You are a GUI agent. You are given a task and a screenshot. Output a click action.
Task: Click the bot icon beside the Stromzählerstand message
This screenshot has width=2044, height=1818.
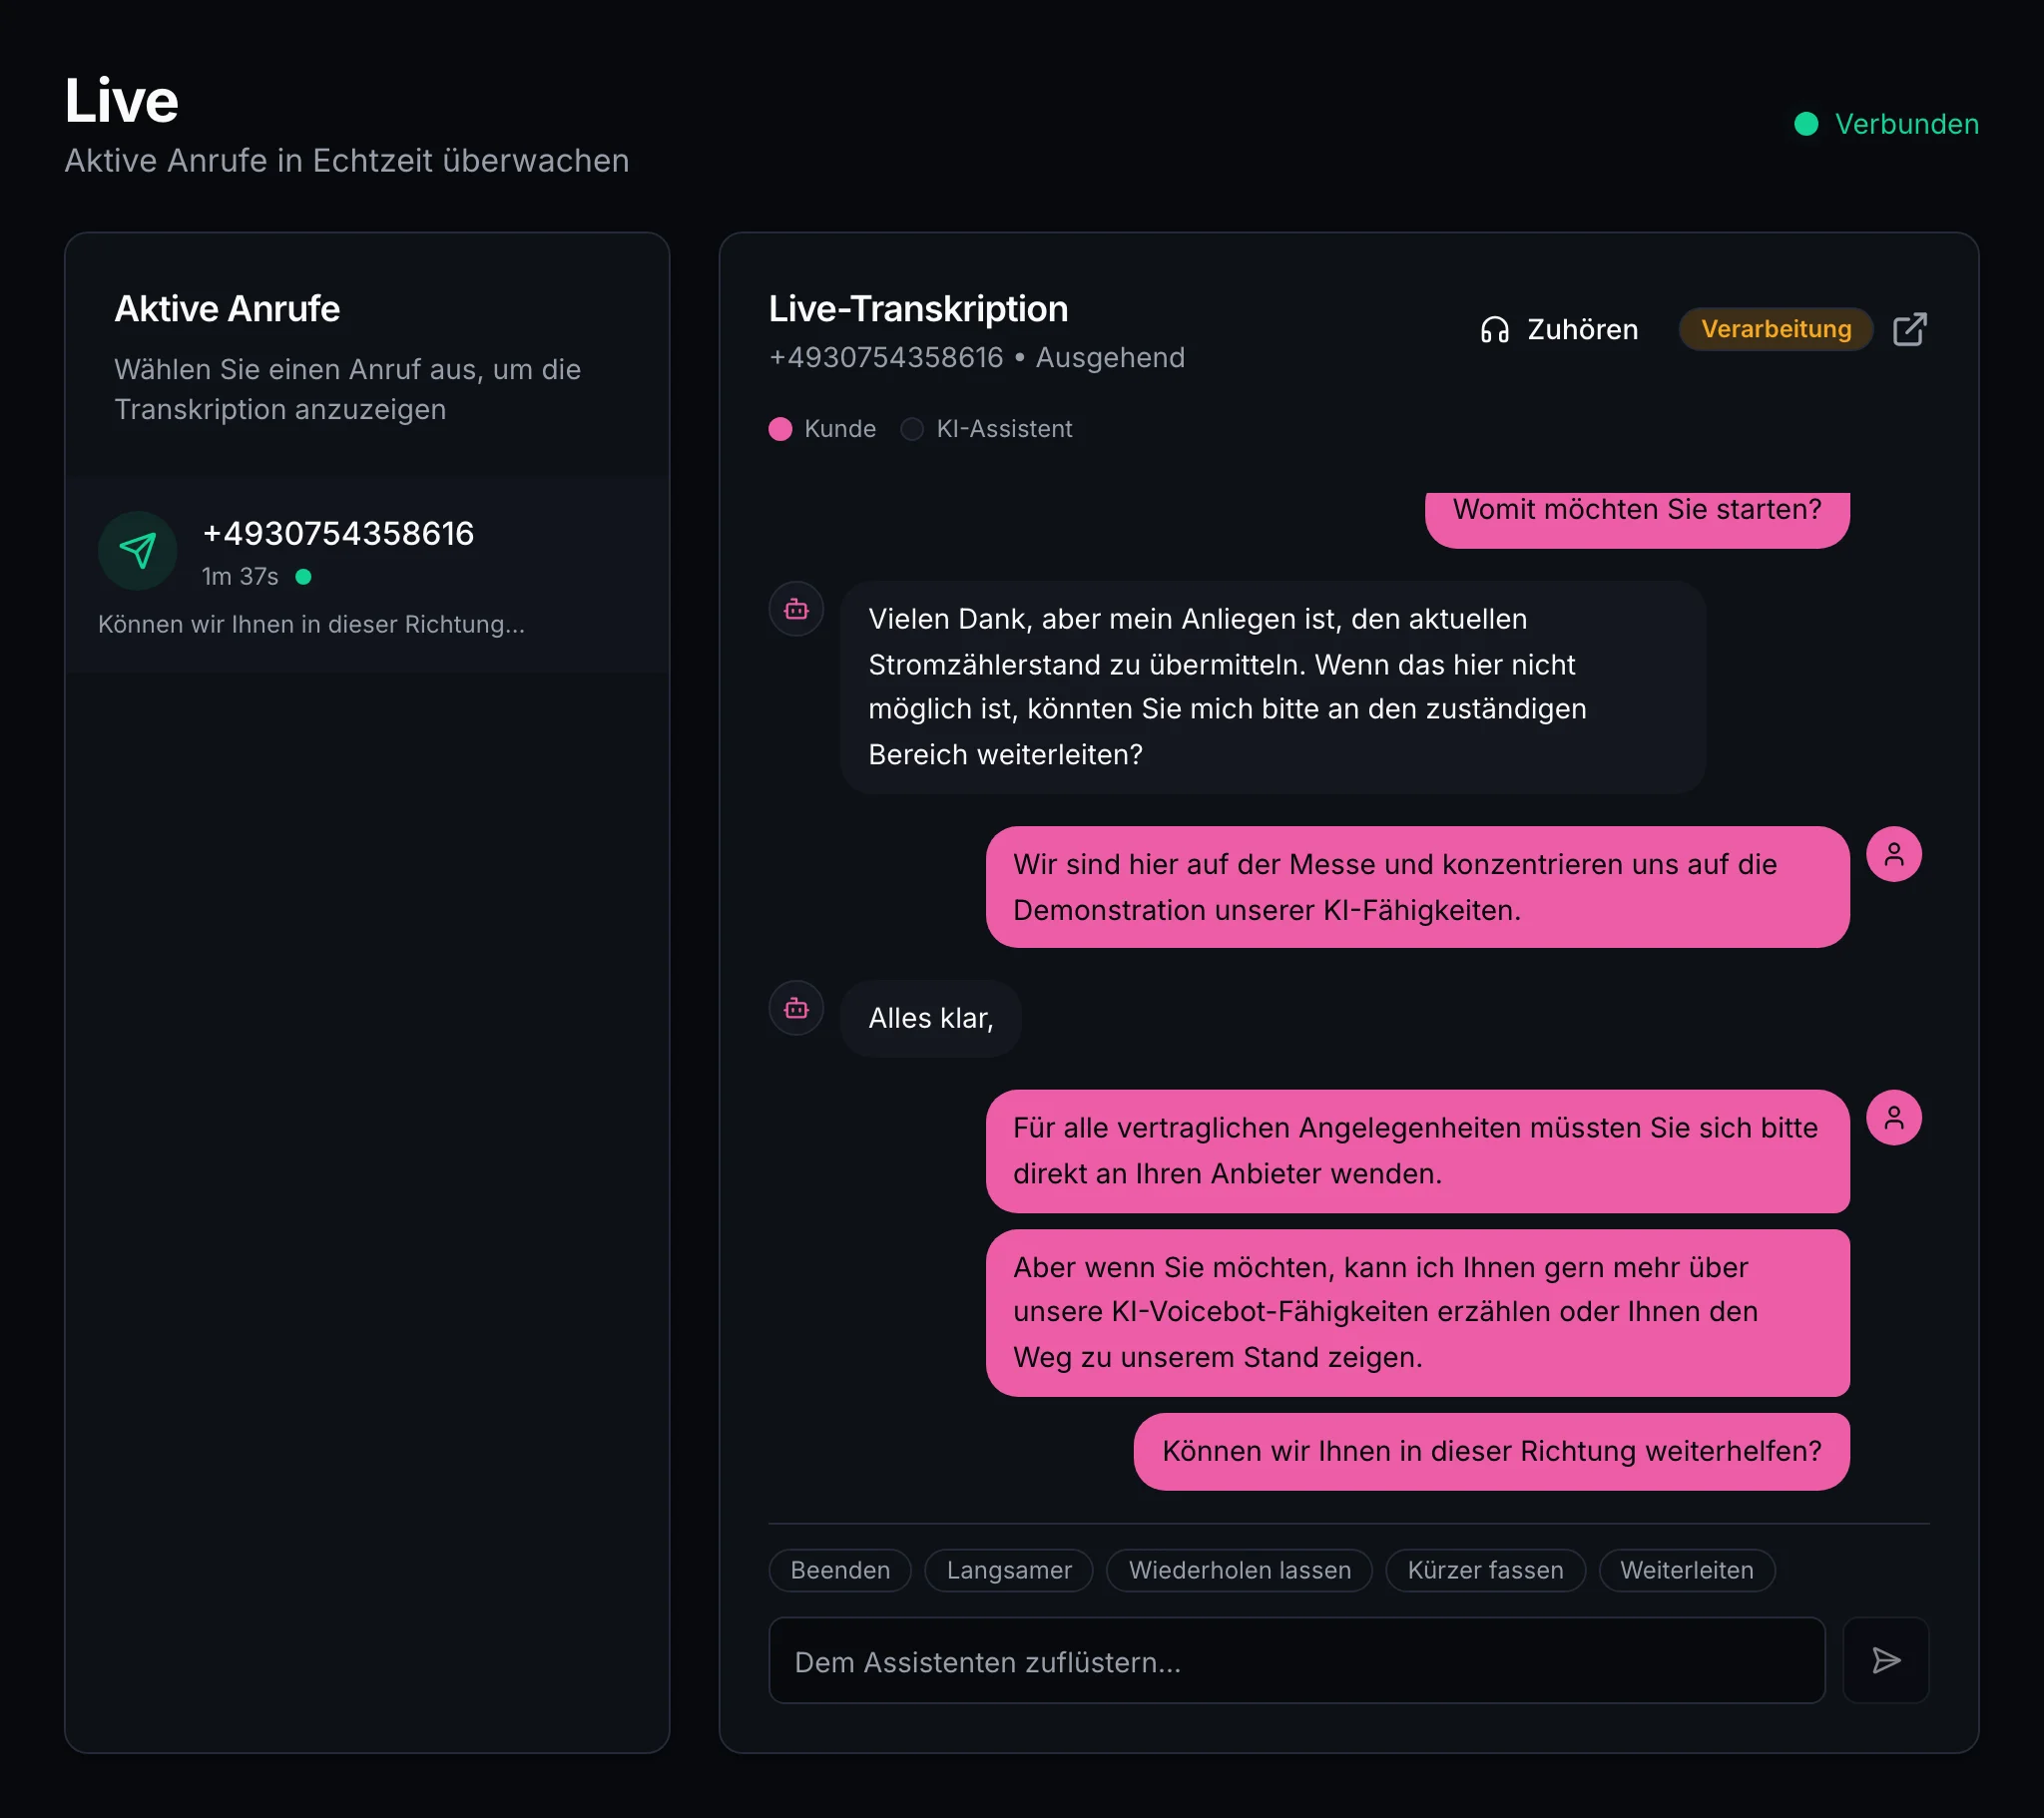[x=796, y=608]
